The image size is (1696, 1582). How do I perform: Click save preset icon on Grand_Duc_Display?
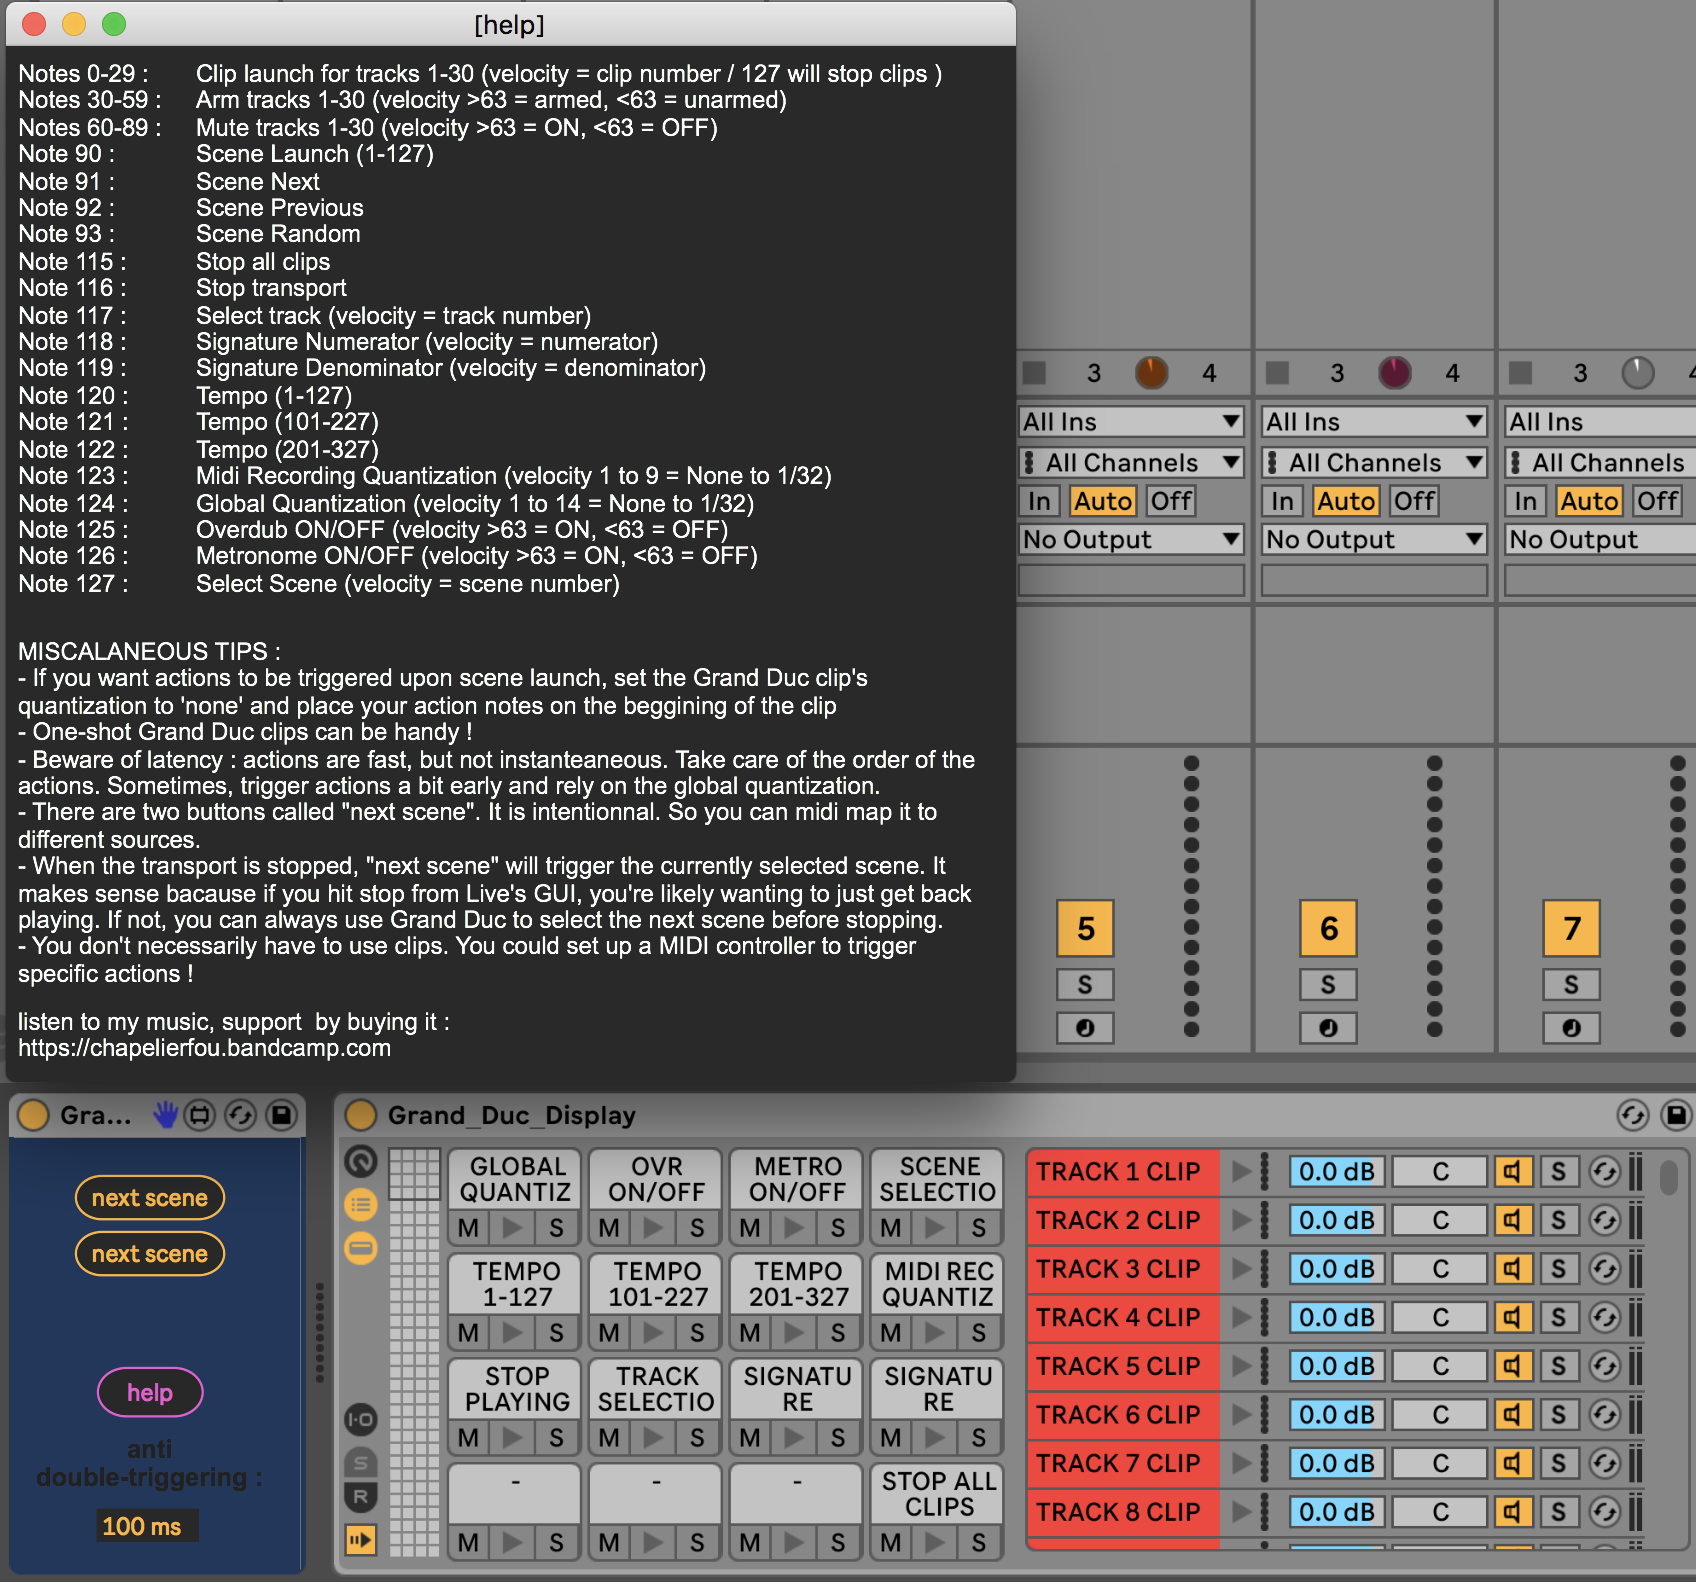(1676, 1115)
